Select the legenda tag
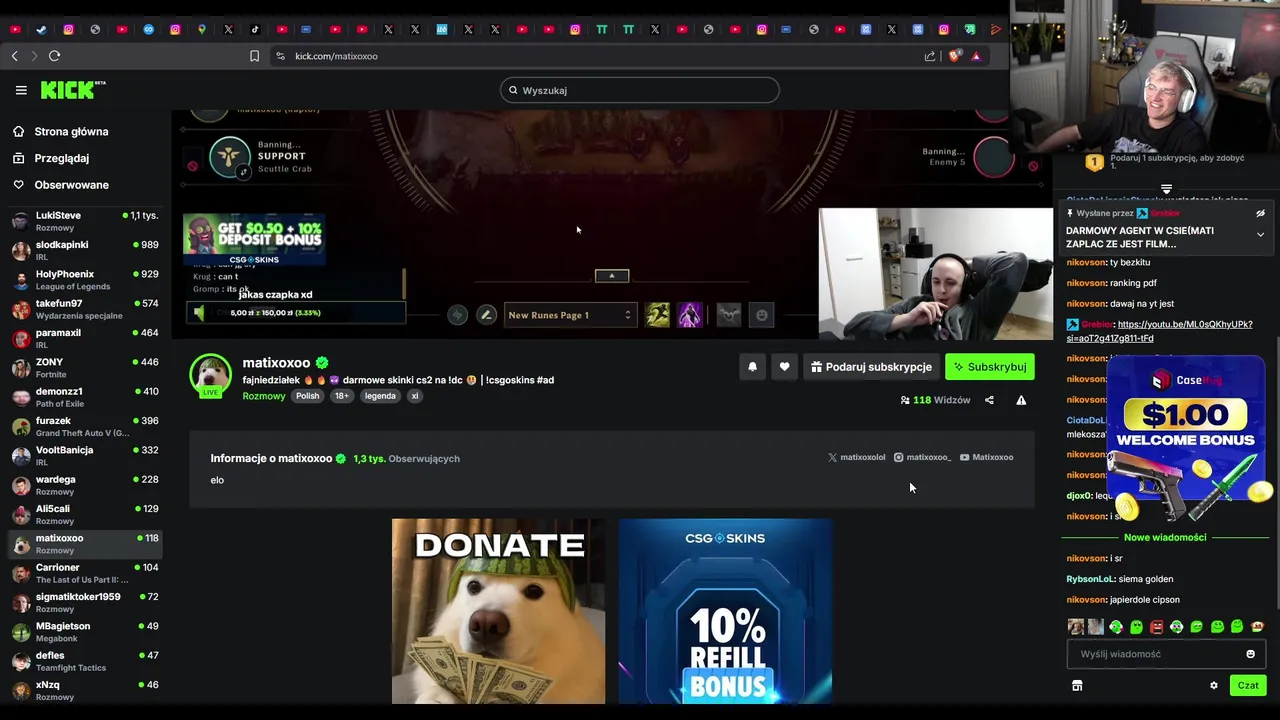Screen dimensions: 1280x720 point(380,396)
